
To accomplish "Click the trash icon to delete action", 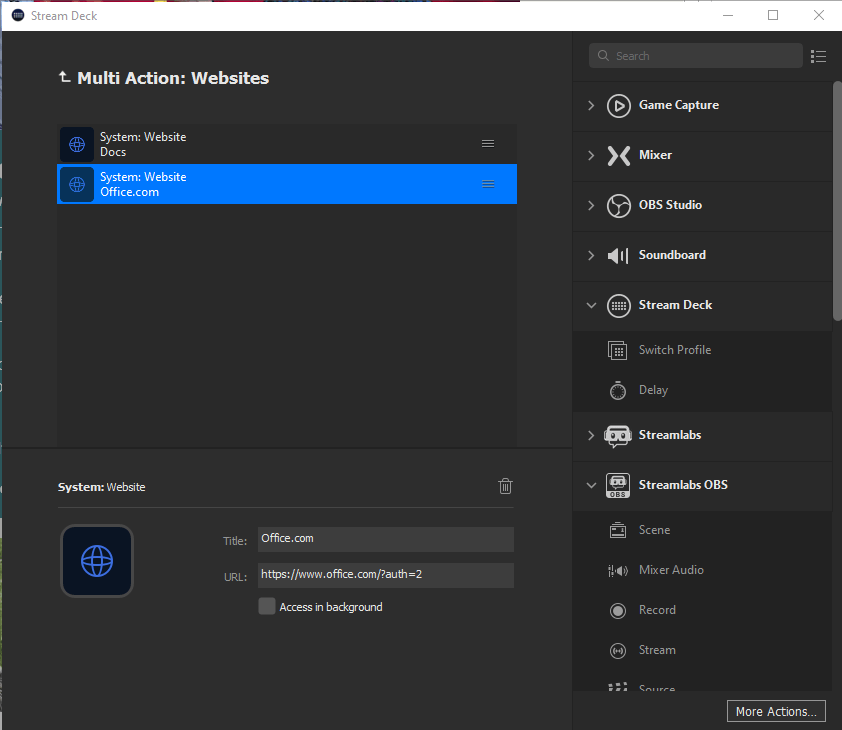I will pos(505,486).
